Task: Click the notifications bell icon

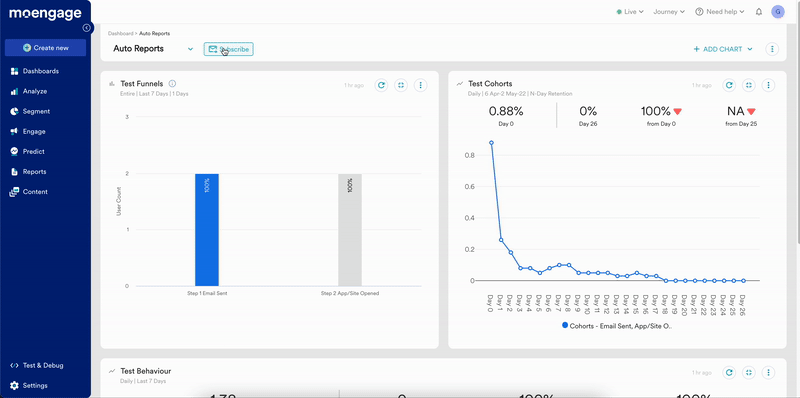Action: (759, 12)
